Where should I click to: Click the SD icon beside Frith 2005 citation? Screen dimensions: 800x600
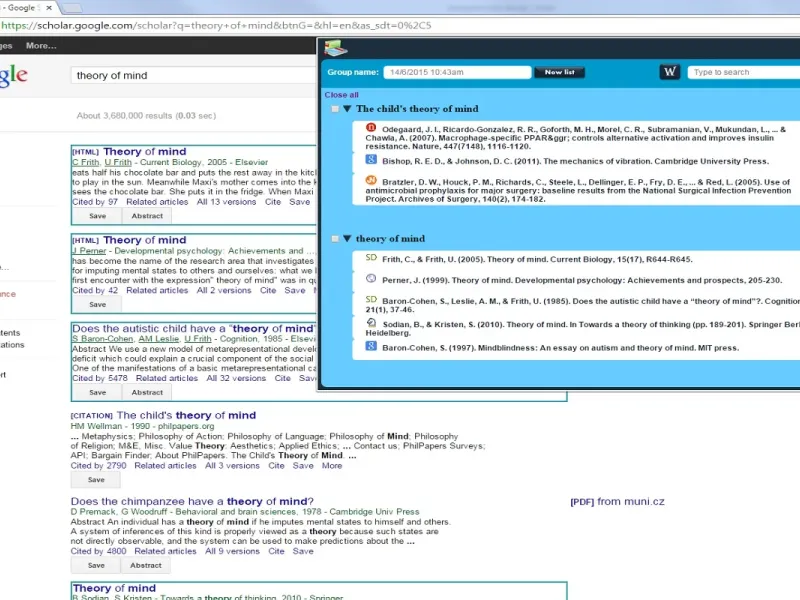click(x=371, y=258)
